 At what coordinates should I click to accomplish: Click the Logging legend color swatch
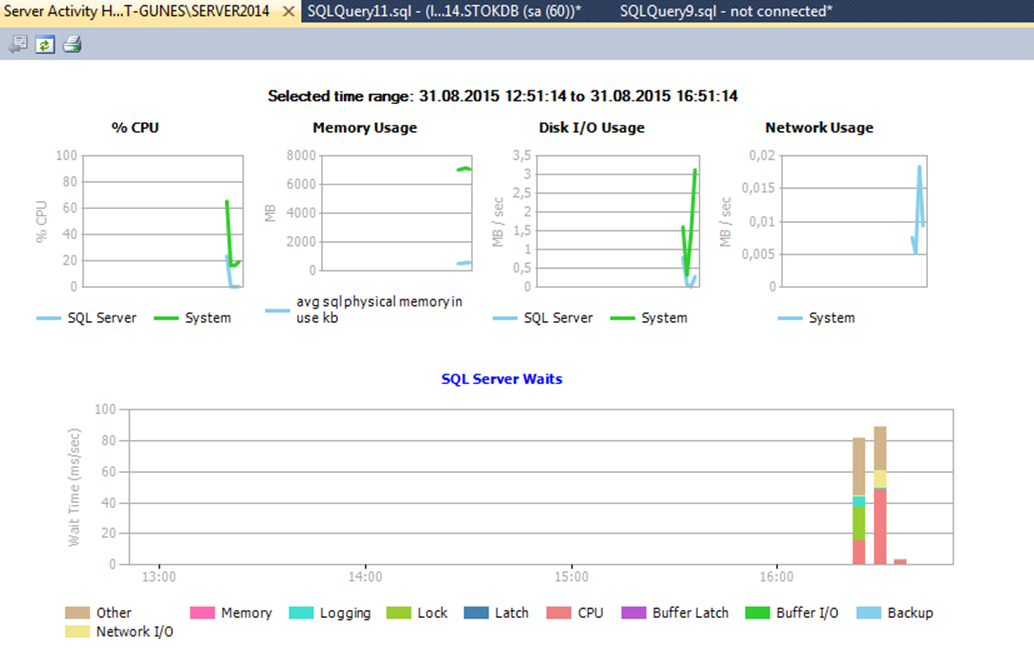coord(301,613)
